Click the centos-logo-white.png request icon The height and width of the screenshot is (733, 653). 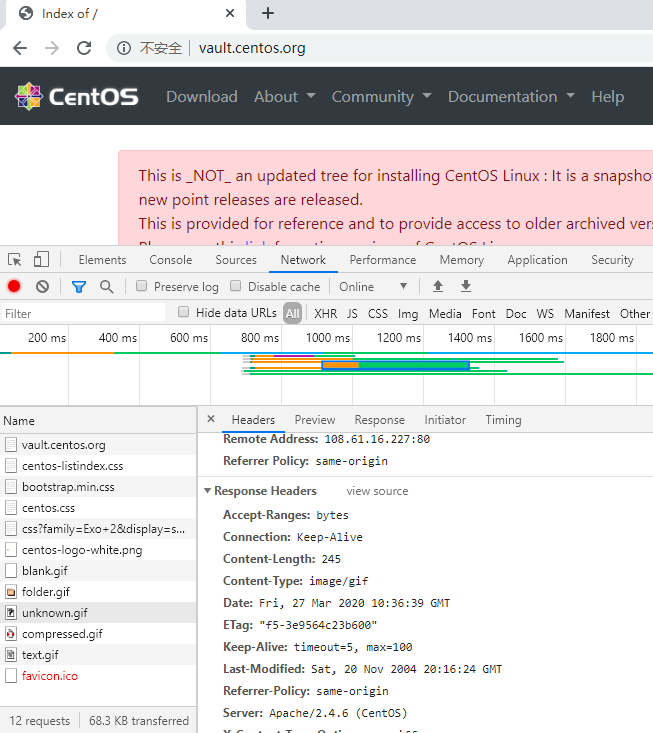11,550
